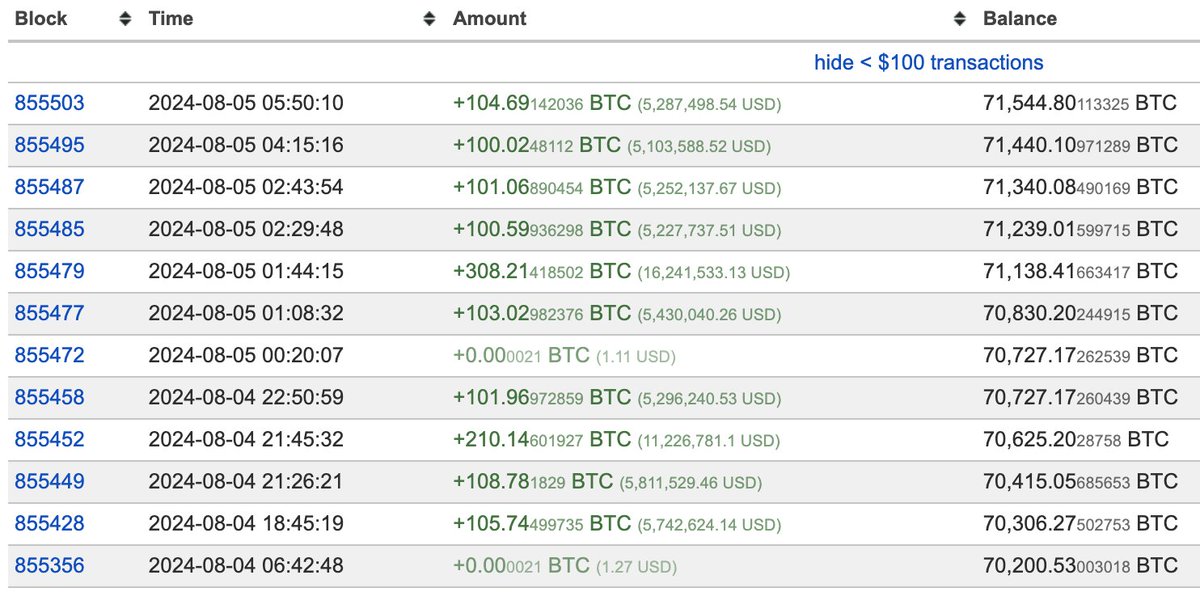Select time 2024-08-05 00:20:07
The image size is (1200, 592).
(x=246, y=355)
